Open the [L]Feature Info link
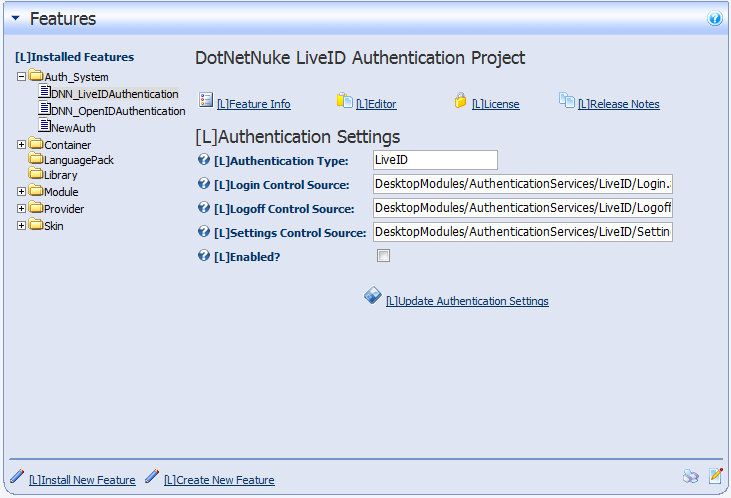The image size is (731, 498). 254,104
